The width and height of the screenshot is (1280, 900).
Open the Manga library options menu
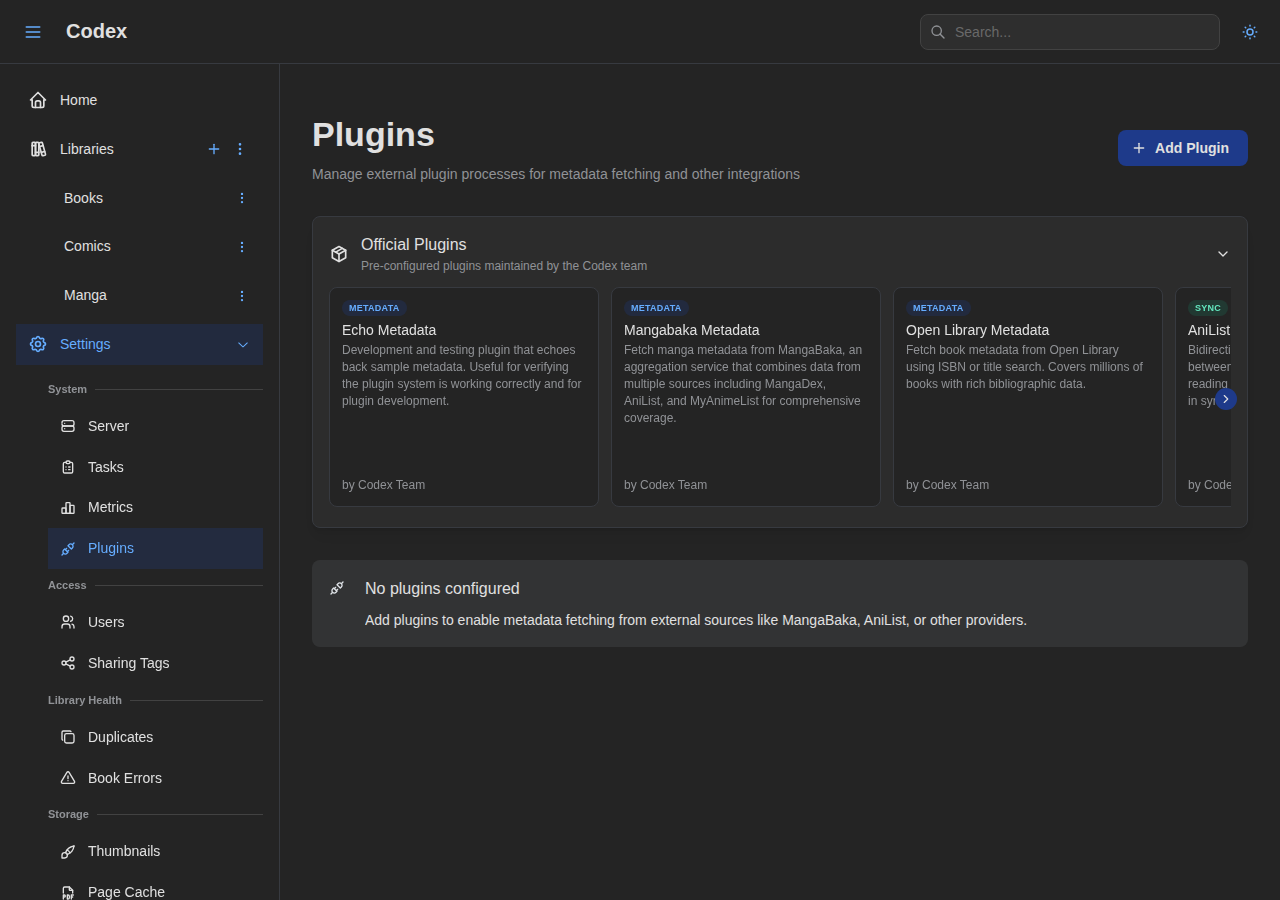(x=240, y=295)
